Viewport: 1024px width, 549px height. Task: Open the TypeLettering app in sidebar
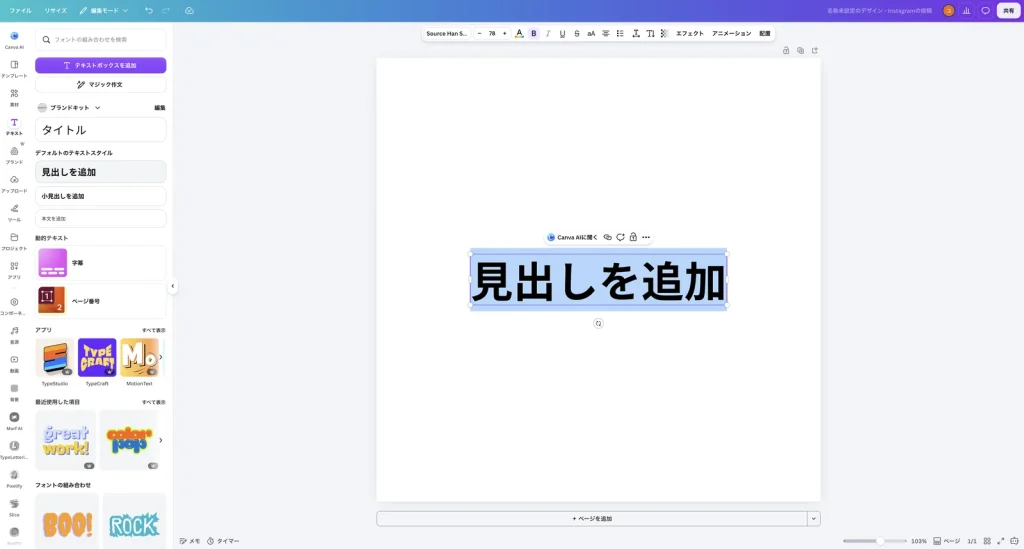point(14,449)
